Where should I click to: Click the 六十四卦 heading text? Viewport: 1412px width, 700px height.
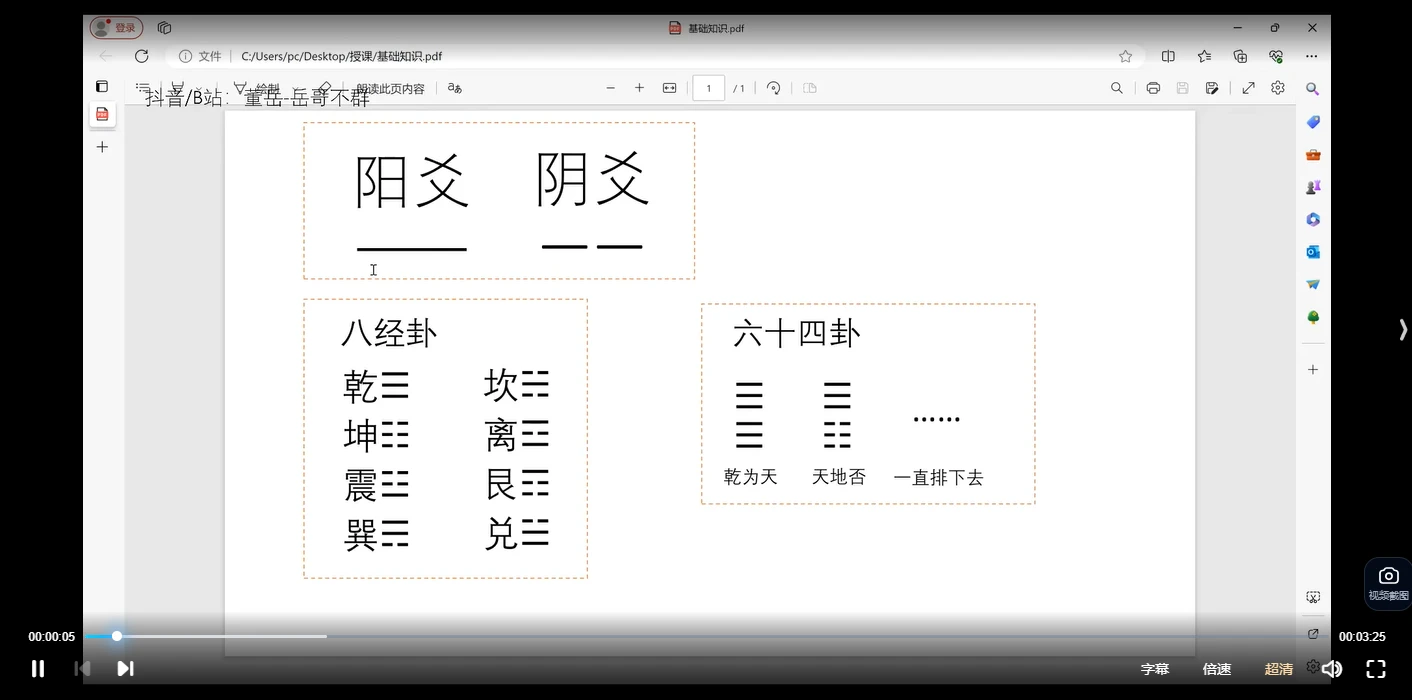(797, 333)
